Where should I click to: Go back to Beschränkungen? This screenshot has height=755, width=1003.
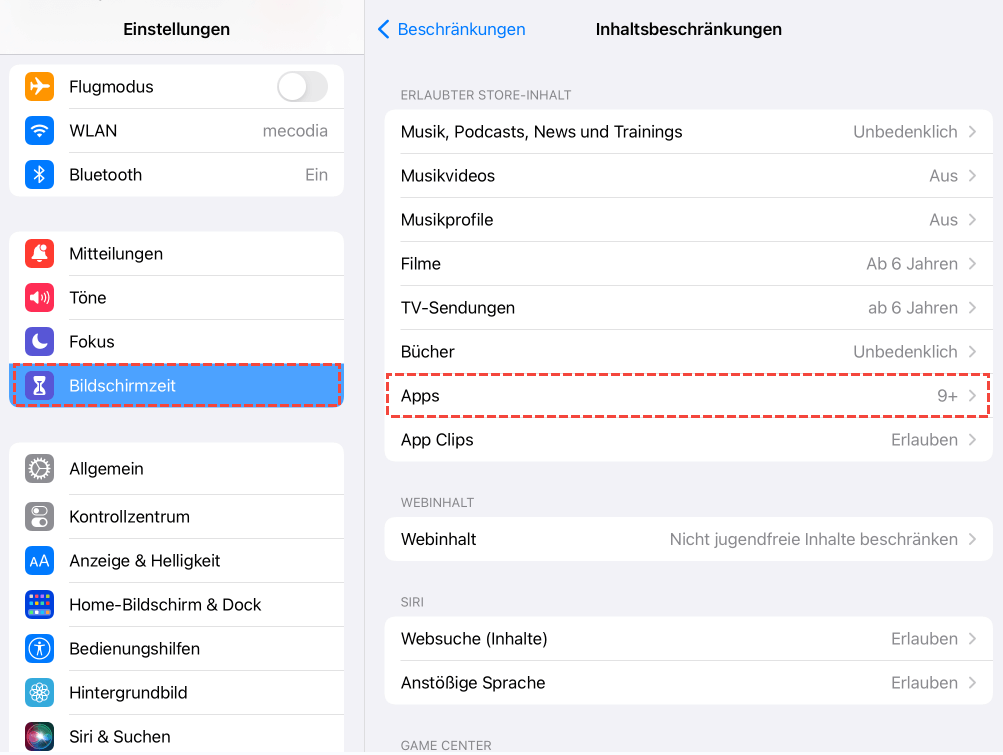pyautogui.click(x=452, y=29)
